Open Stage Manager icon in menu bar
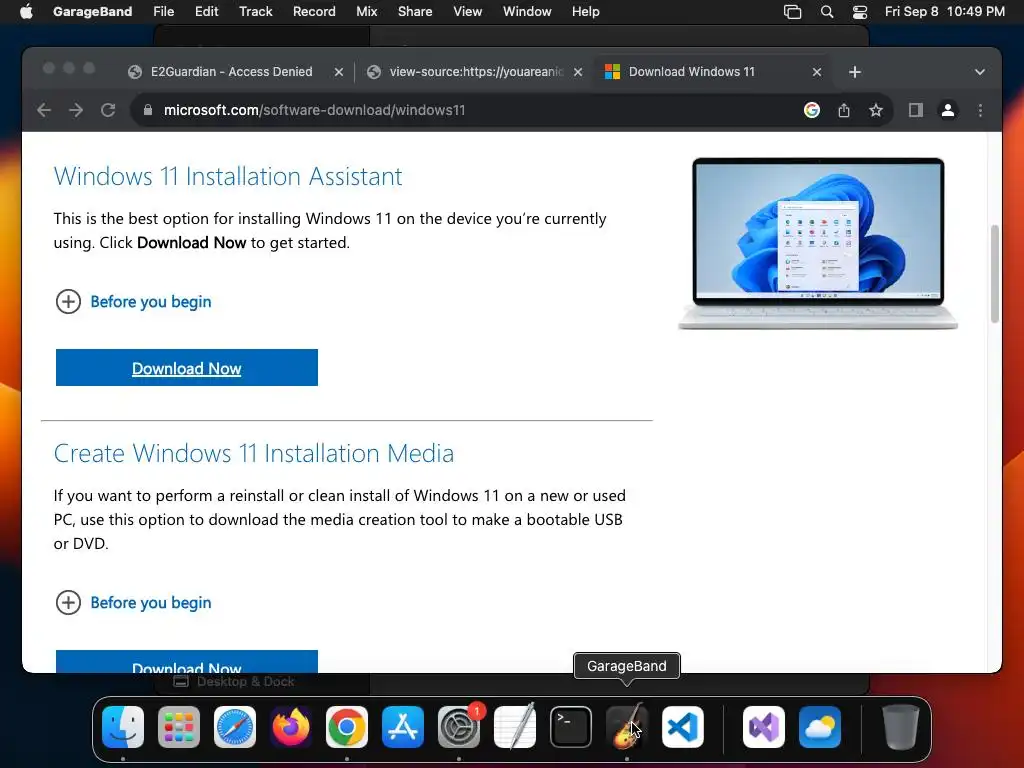Image resolution: width=1024 pixels, height=768 pixels. pyautogui.click(x=792, y=12)
